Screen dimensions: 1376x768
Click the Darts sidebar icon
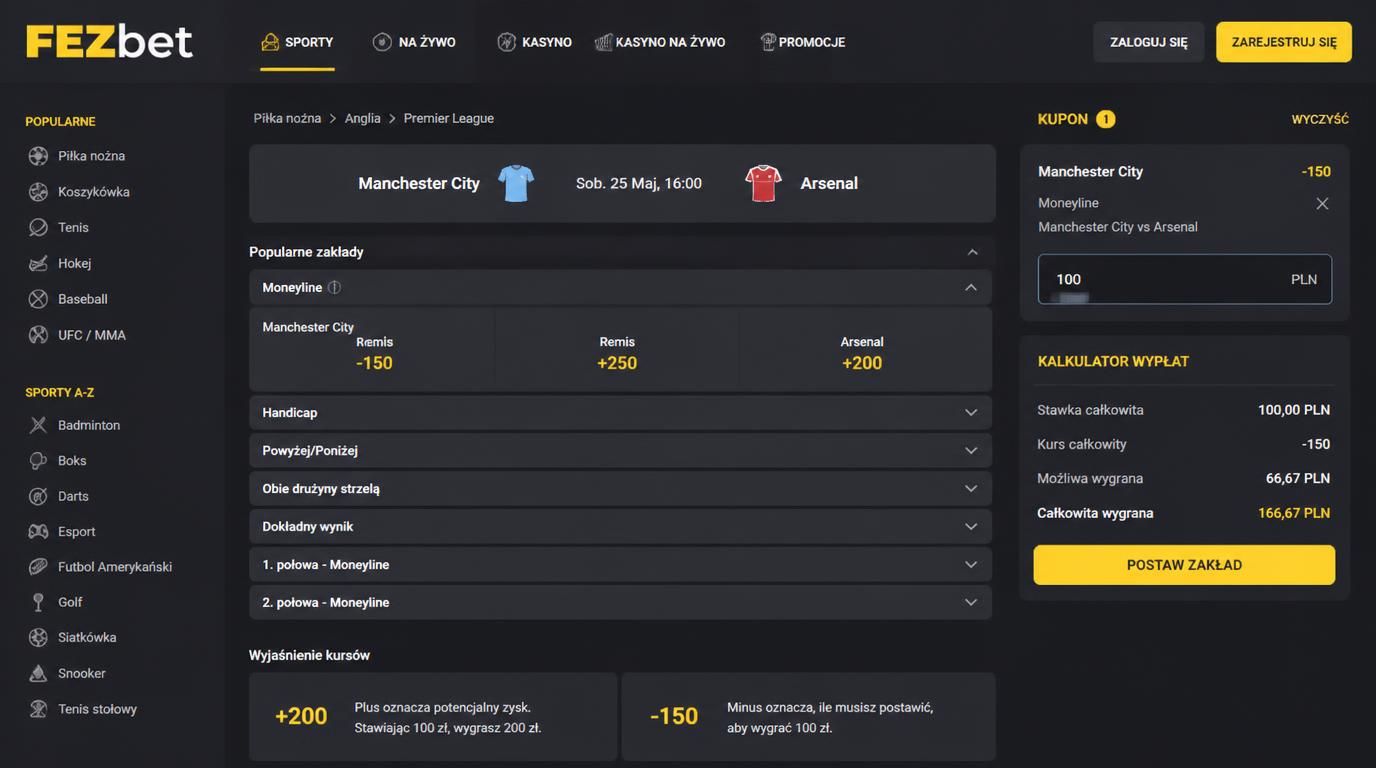[x=38, y=496]
